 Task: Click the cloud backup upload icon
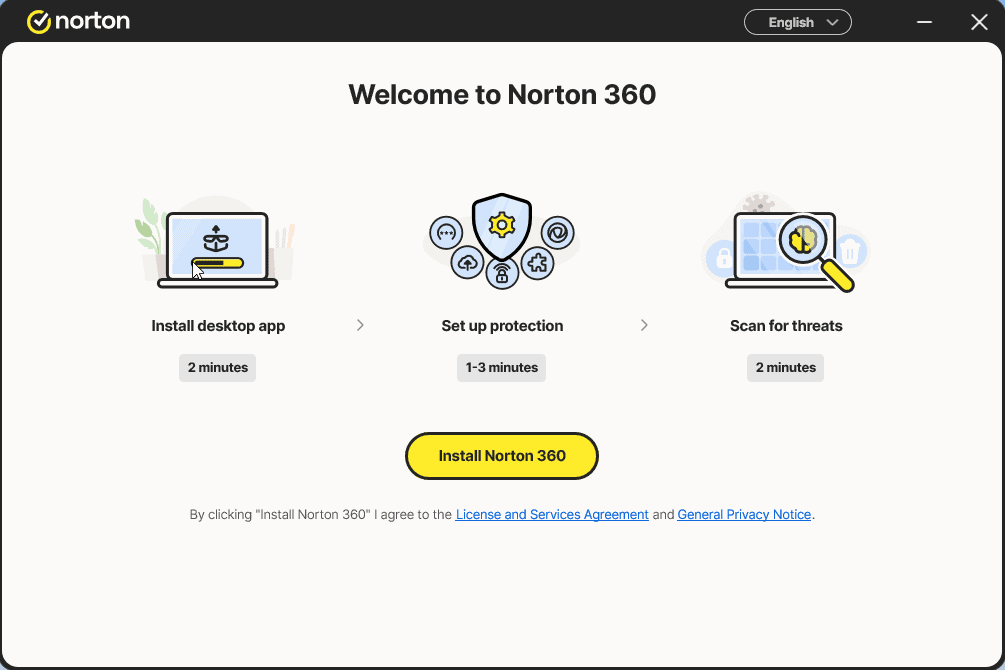coord(468,263)
